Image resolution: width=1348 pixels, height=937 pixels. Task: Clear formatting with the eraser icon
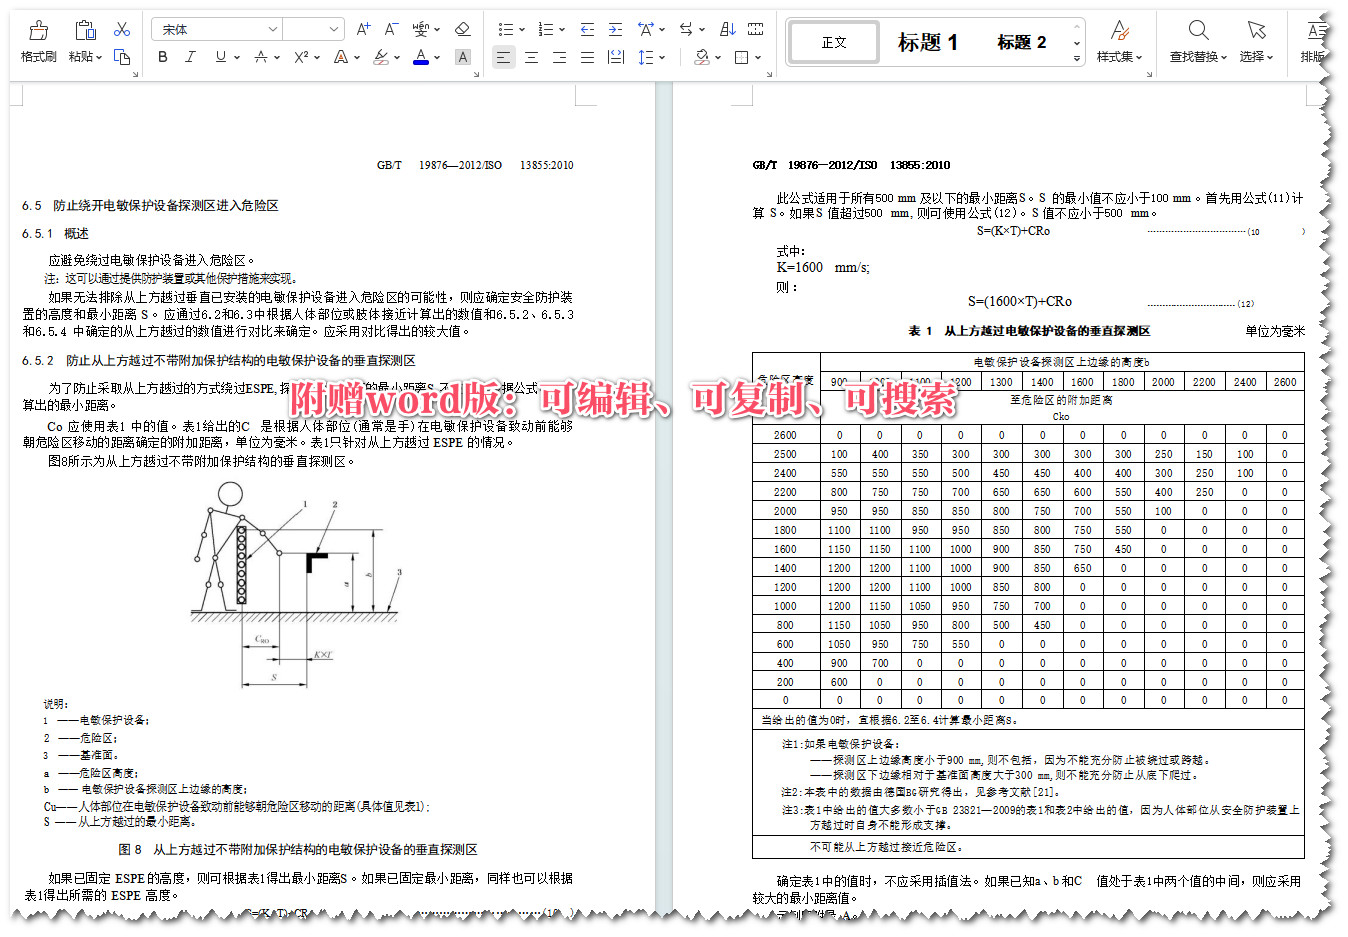coord(462,29)
